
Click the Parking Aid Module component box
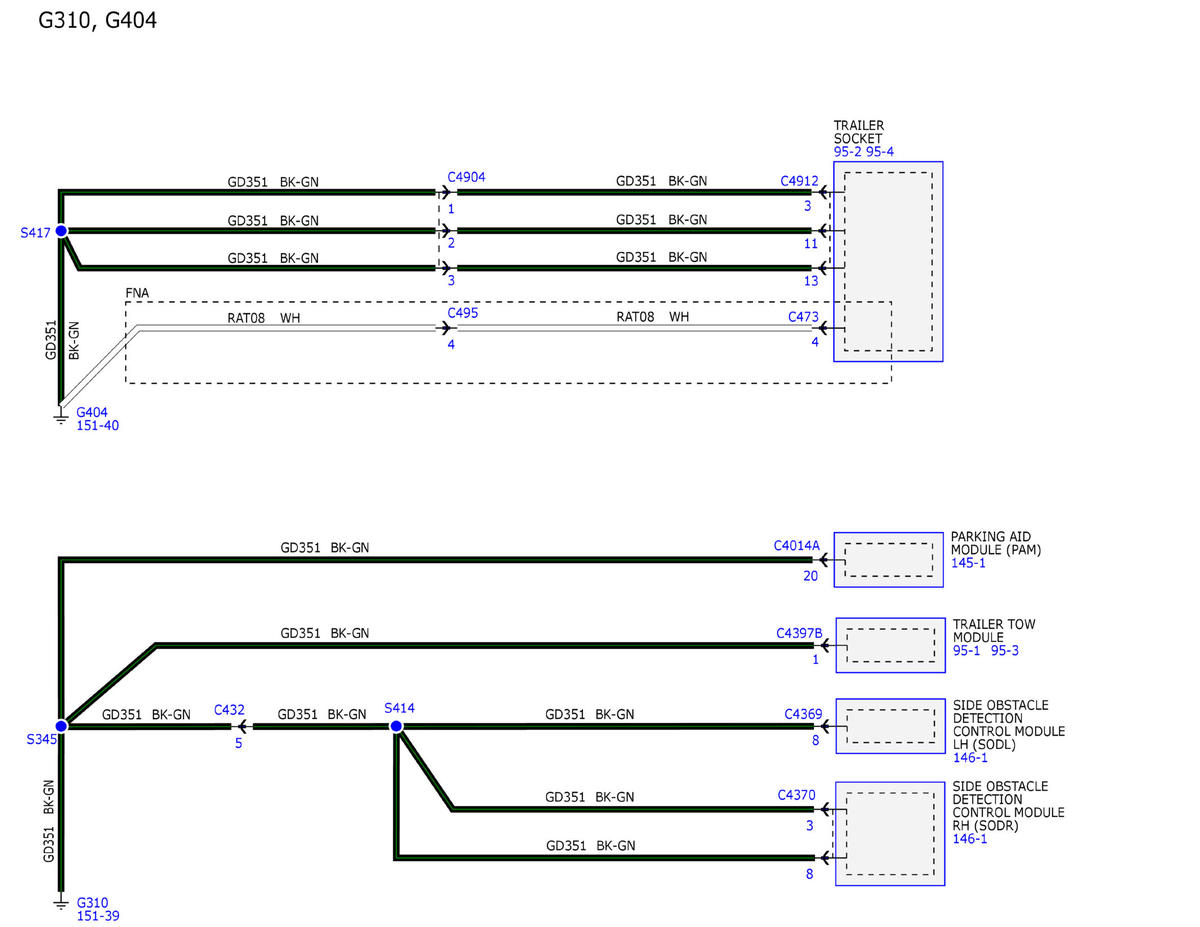pyautogui.click(x=888, y=559)
